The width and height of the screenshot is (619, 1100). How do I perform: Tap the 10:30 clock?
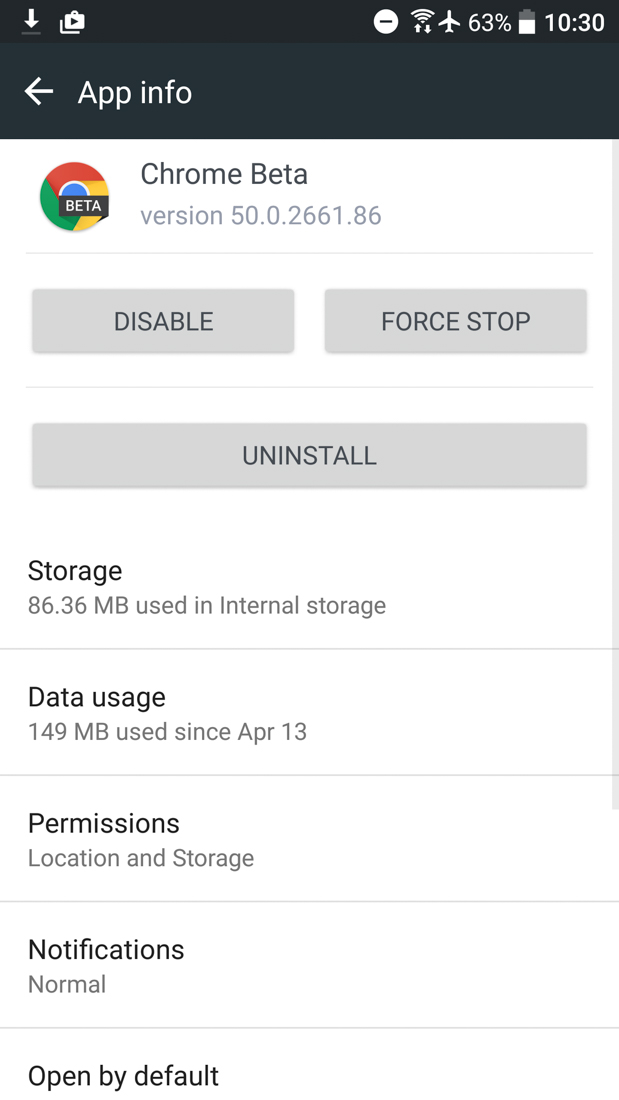574,22
